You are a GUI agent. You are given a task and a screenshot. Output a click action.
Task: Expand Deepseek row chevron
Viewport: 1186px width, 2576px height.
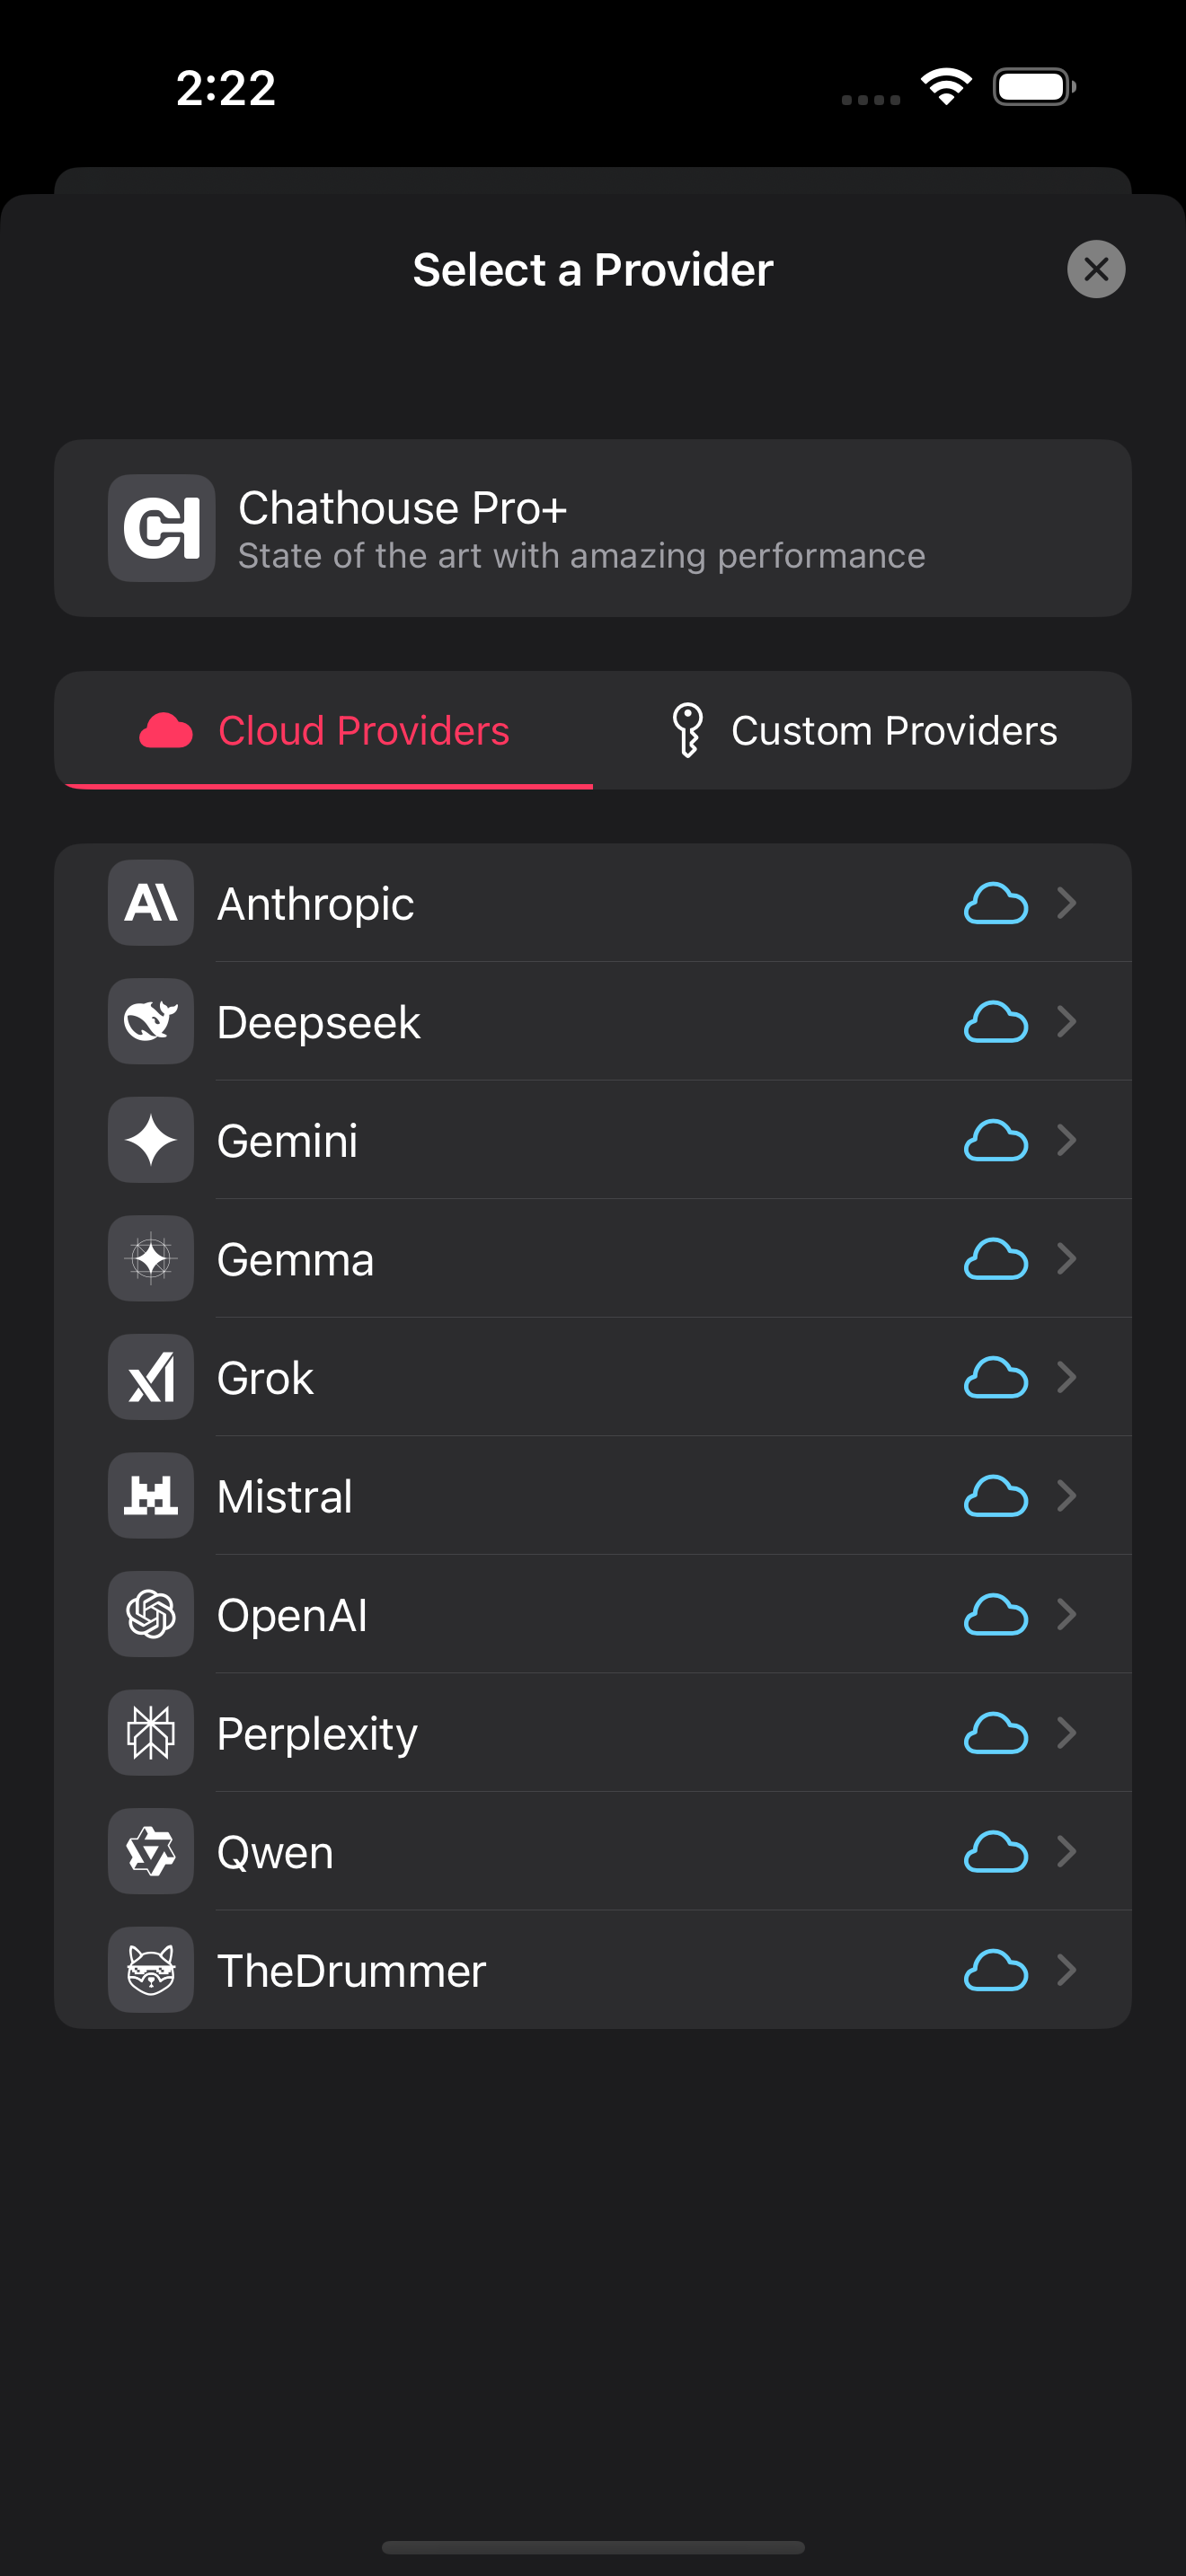[1067, 1021]
